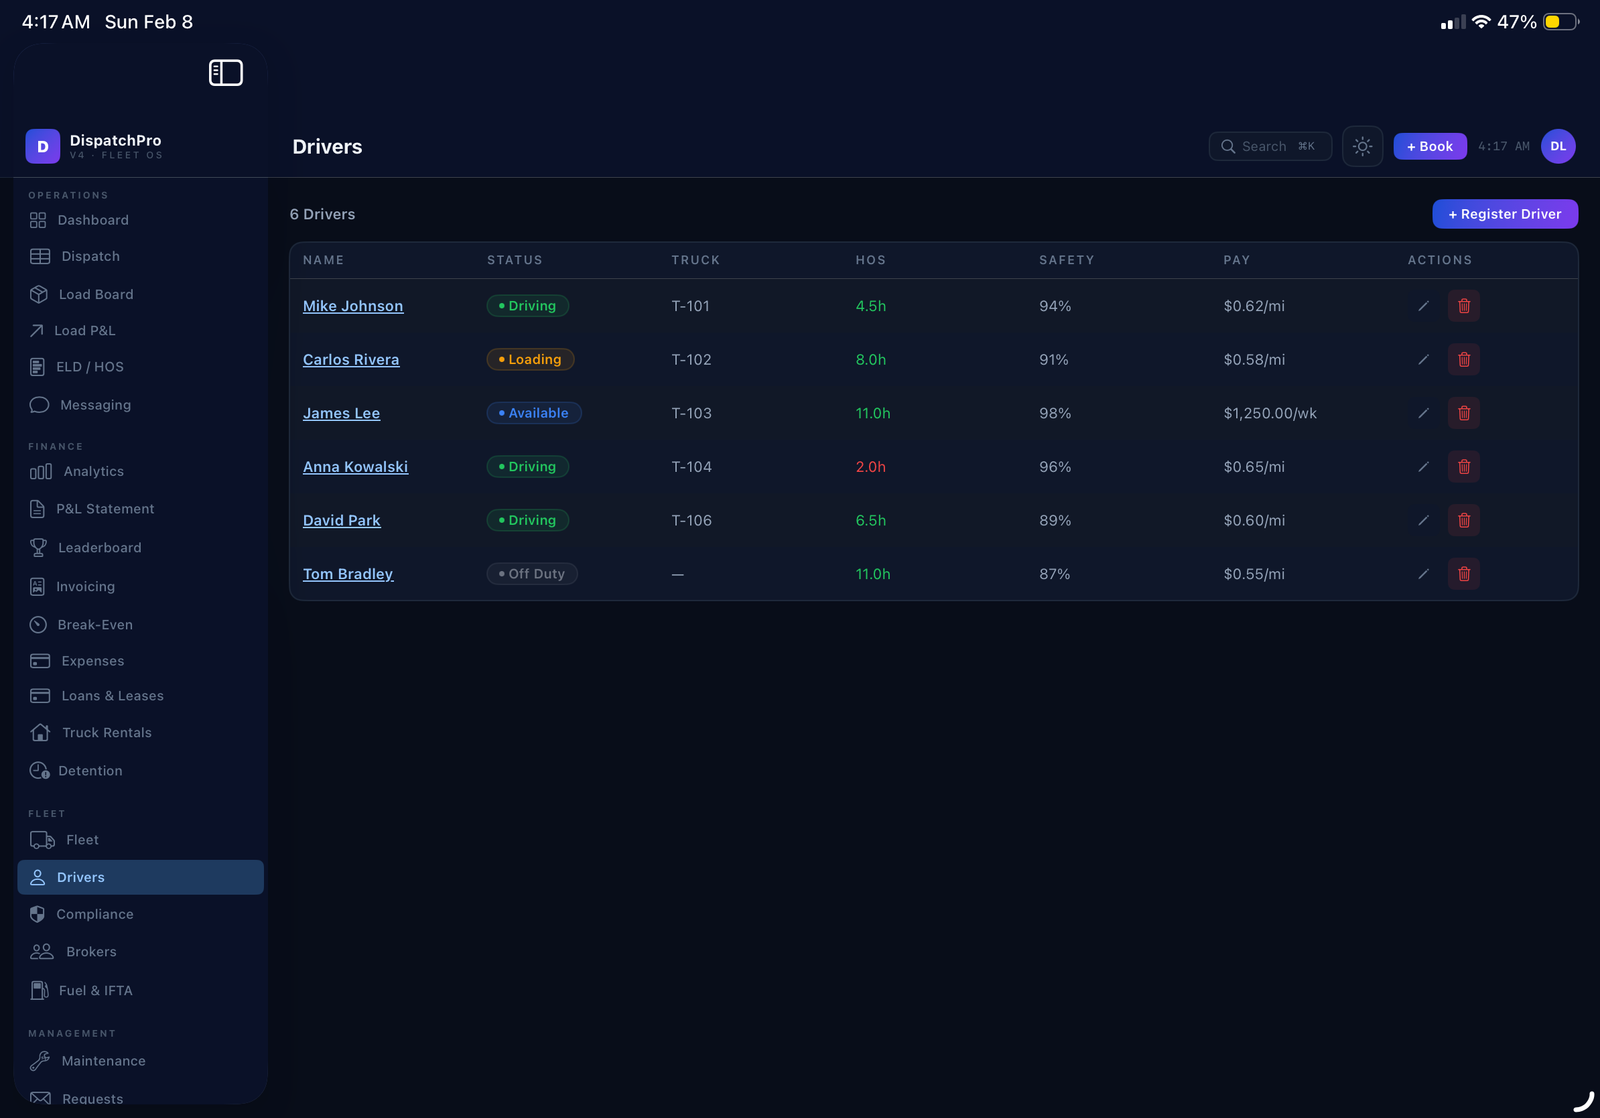Image resolution: width=1600 pixels, height=1118 pixels.
Task: Open Tom Bradley driver profile link
Action: (x=348, y=574)
